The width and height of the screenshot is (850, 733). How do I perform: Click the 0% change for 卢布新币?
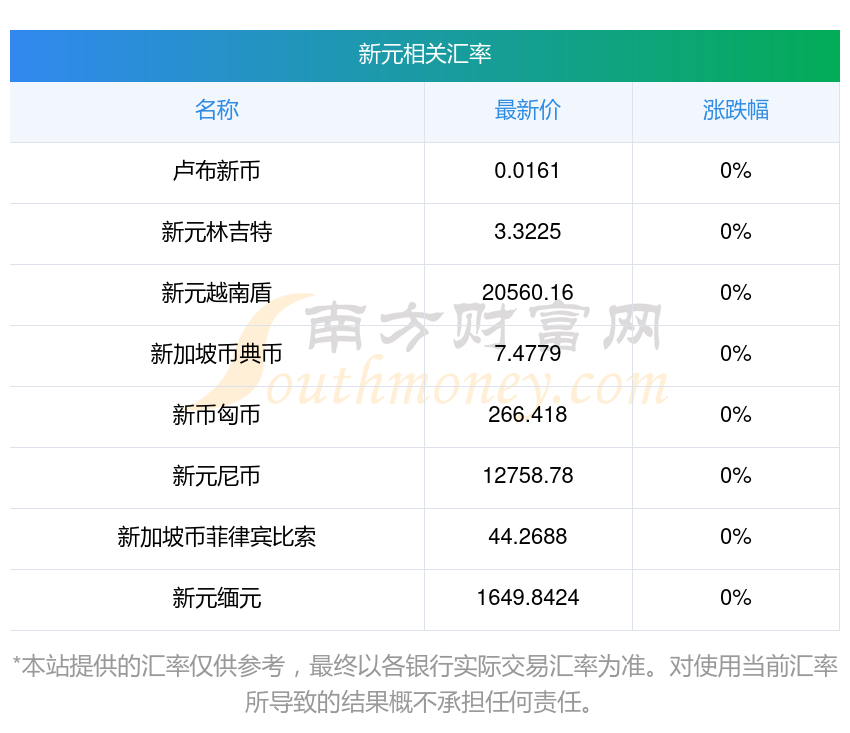(x=736, y=171)
